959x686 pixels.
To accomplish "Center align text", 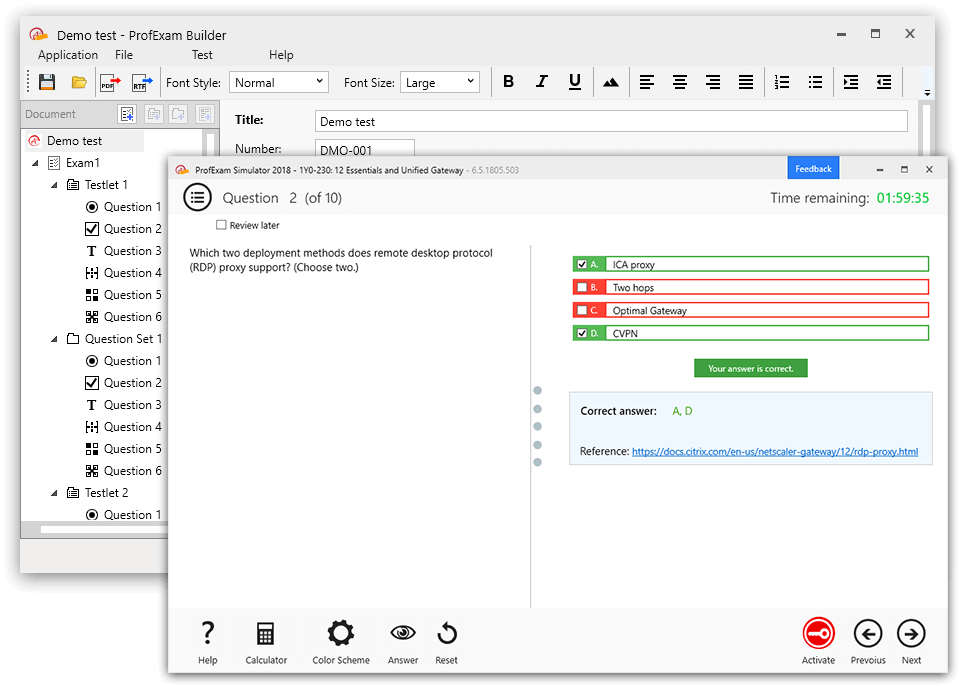I will tap(679, 82).
